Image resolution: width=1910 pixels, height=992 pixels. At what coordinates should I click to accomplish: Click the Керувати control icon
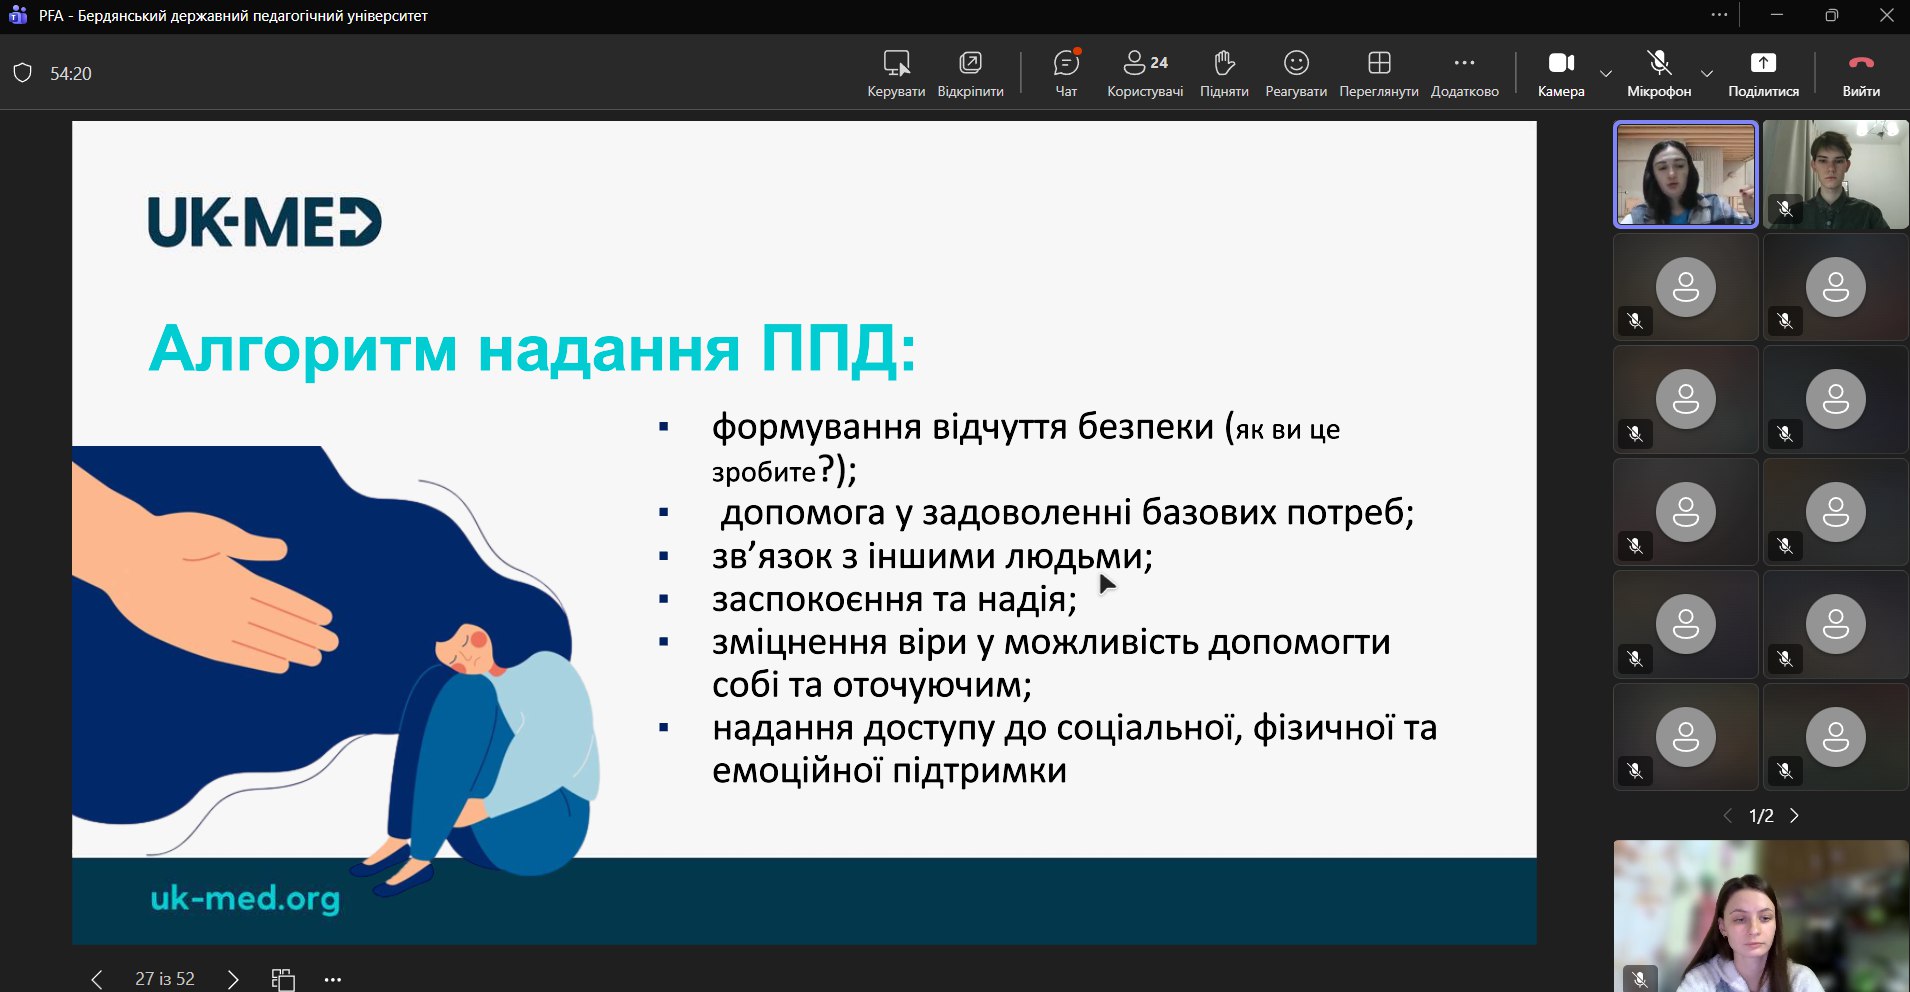click(895, 73)
